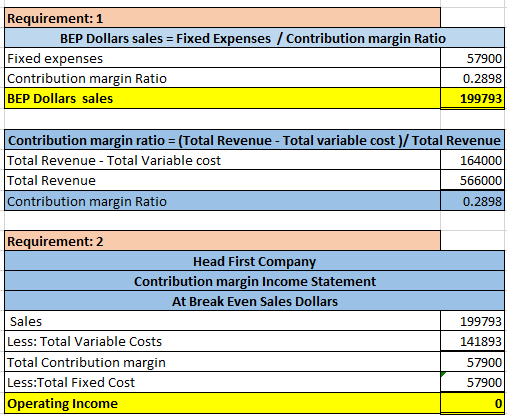Select the 'Requirement: 1' header cell
This screenshot has width=507, height=415.
222,18
